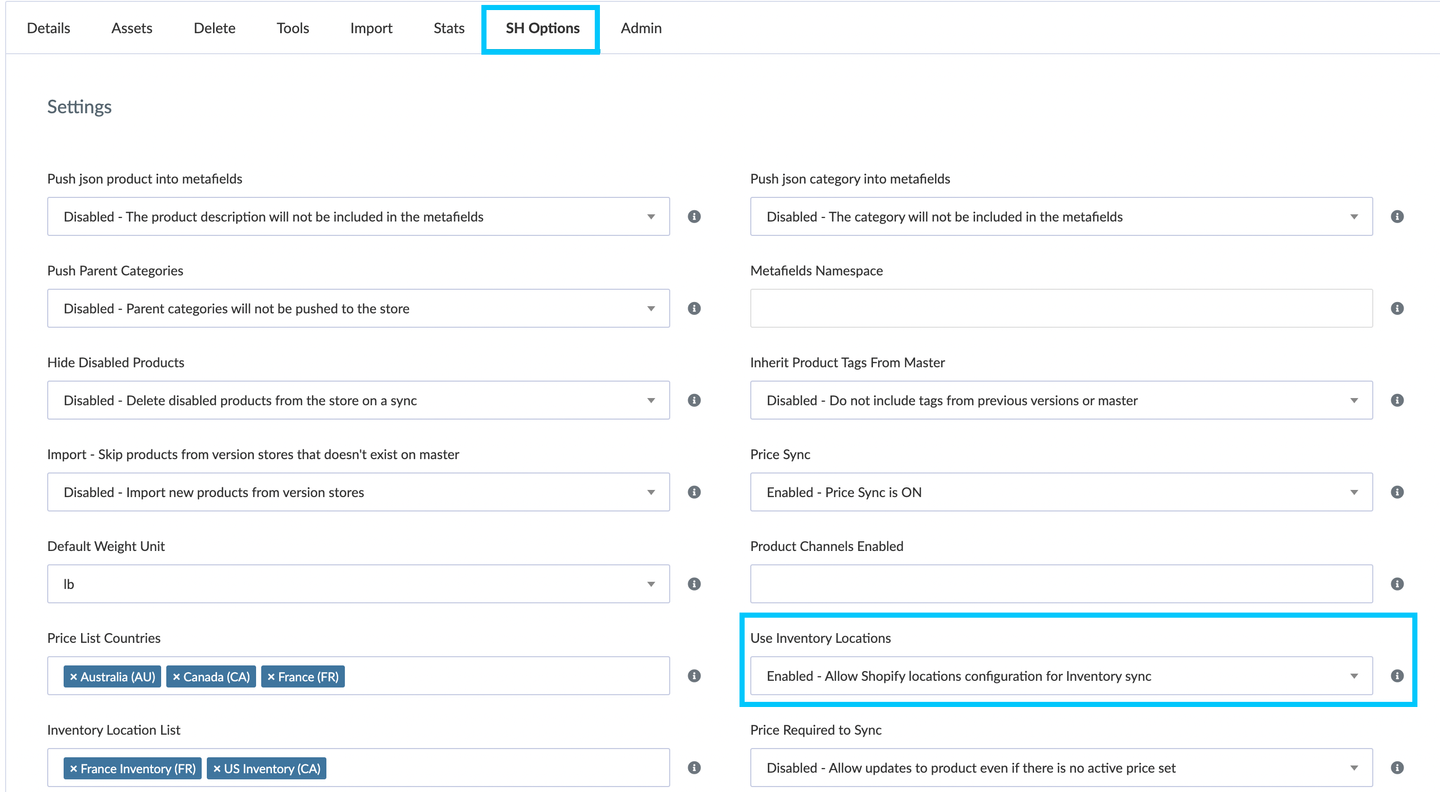Click the info icon next to Inventory Location List

694,767
